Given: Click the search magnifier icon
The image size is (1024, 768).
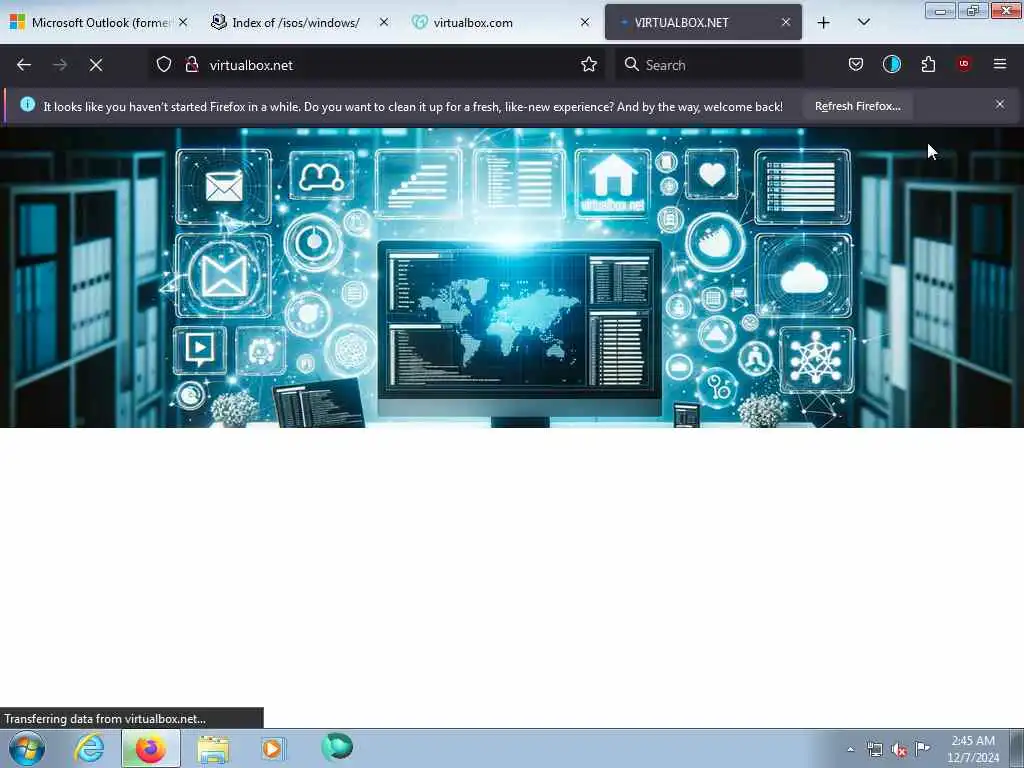Looking at the screenshot, I should click(632, 64).
